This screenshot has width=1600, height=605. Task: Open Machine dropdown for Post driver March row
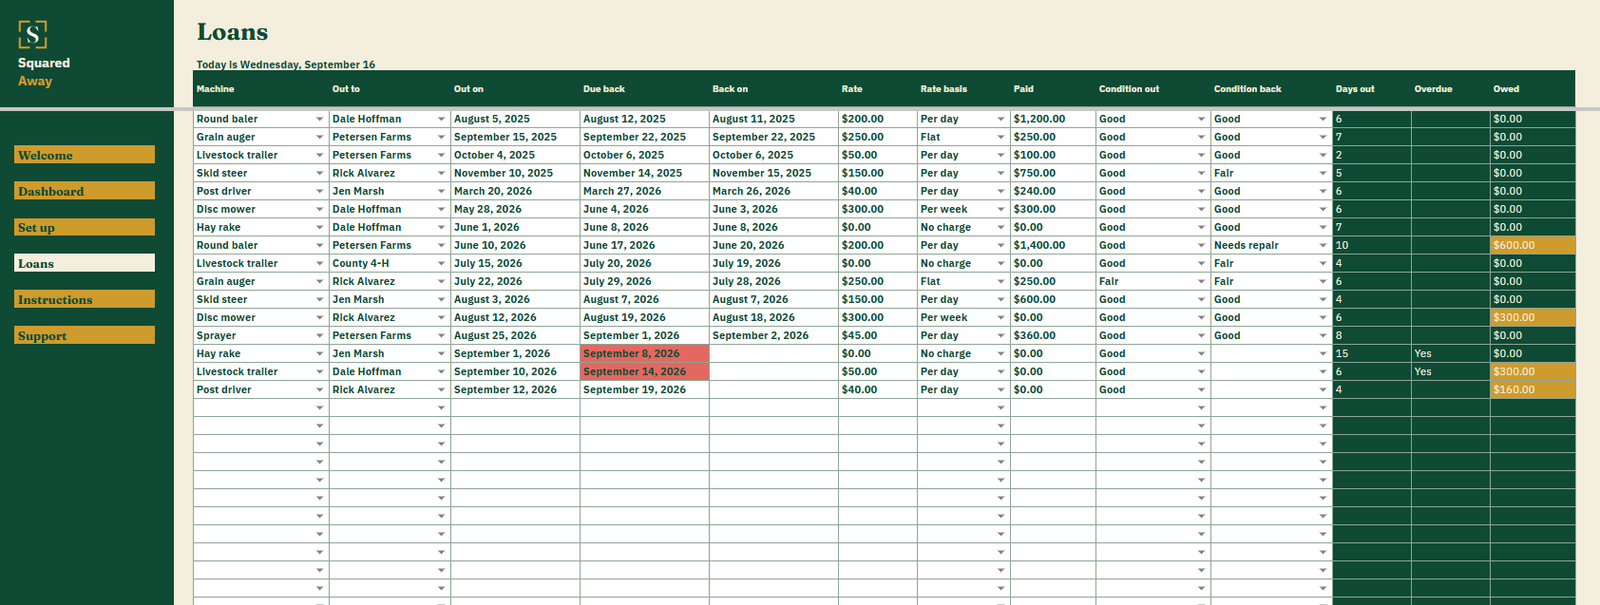[x=320, y=191]
